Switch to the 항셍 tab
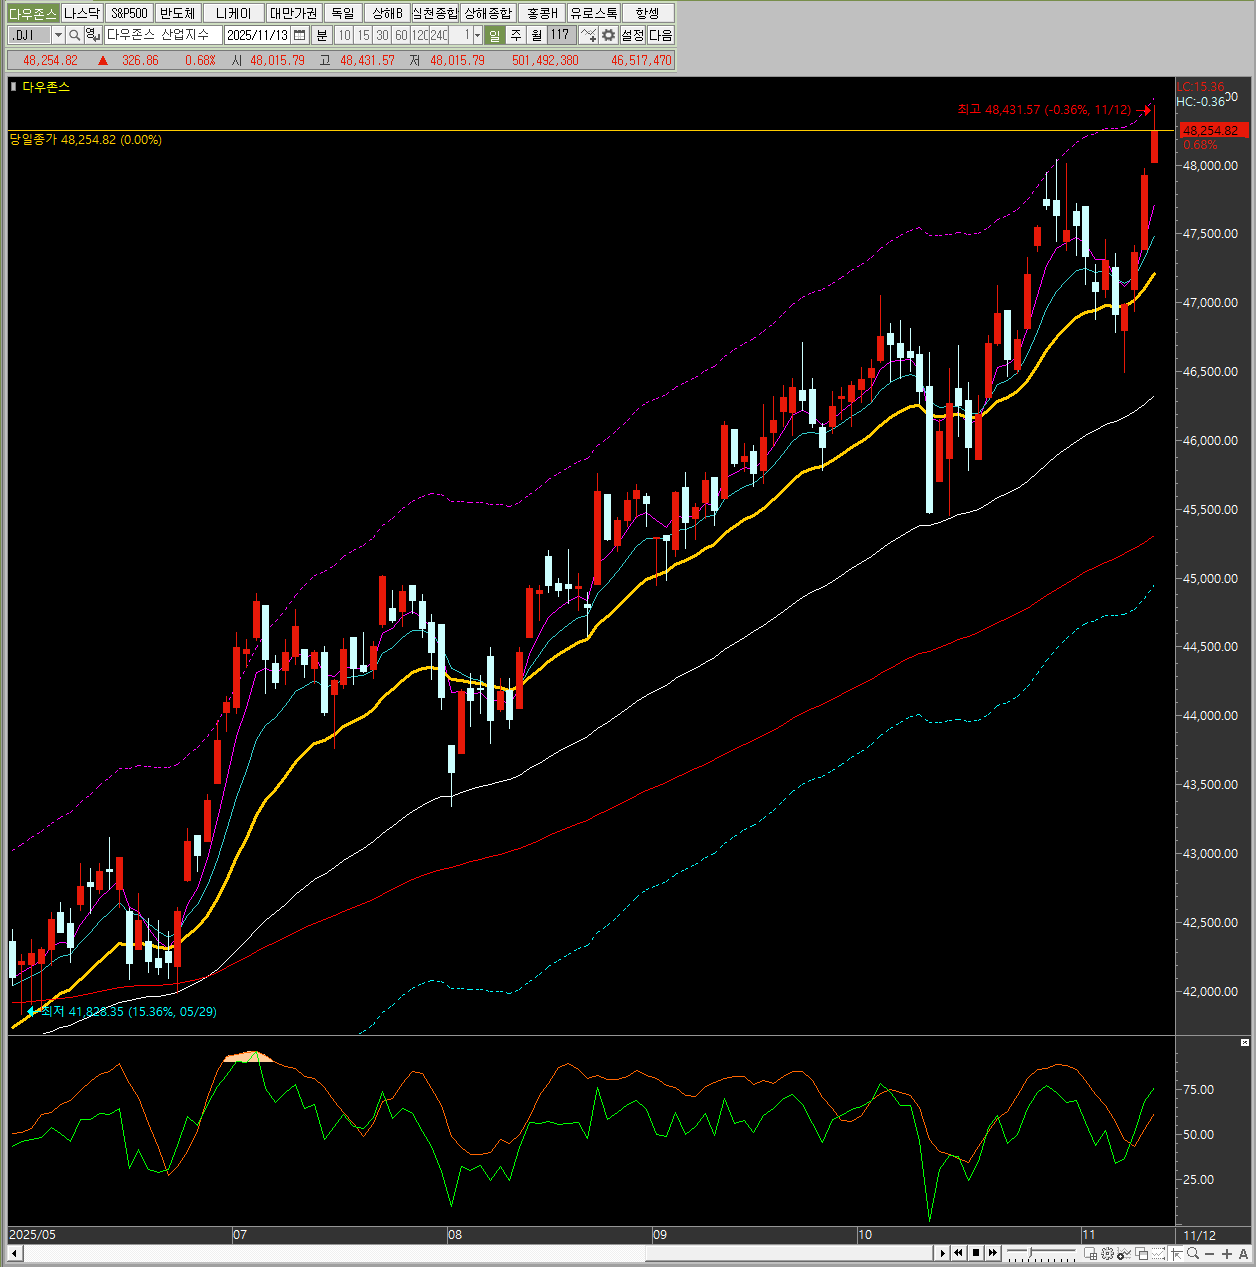The image size is (1256, 1267). pyautogui.click(x=648, y=13)
